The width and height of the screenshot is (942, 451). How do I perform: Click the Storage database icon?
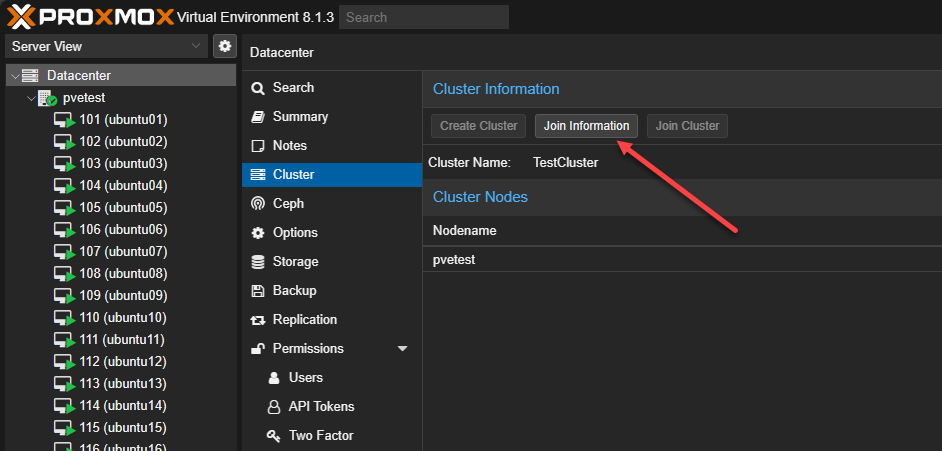(258, 262)
